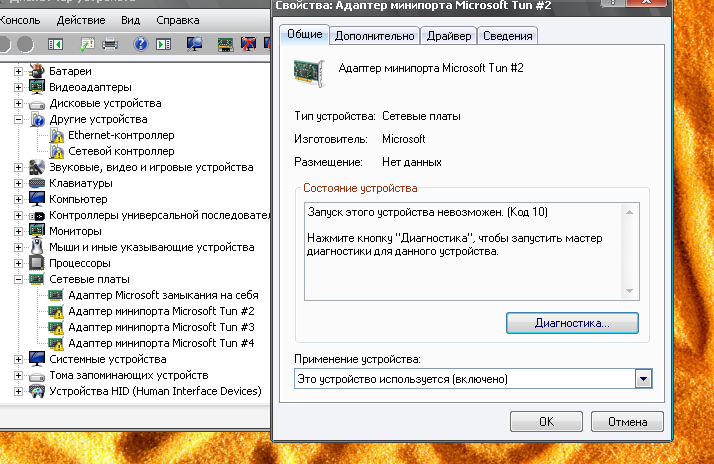714x464 pixels.
Task: Click the Ethernet-контроллер warning icon
Action: coord(57,135)
